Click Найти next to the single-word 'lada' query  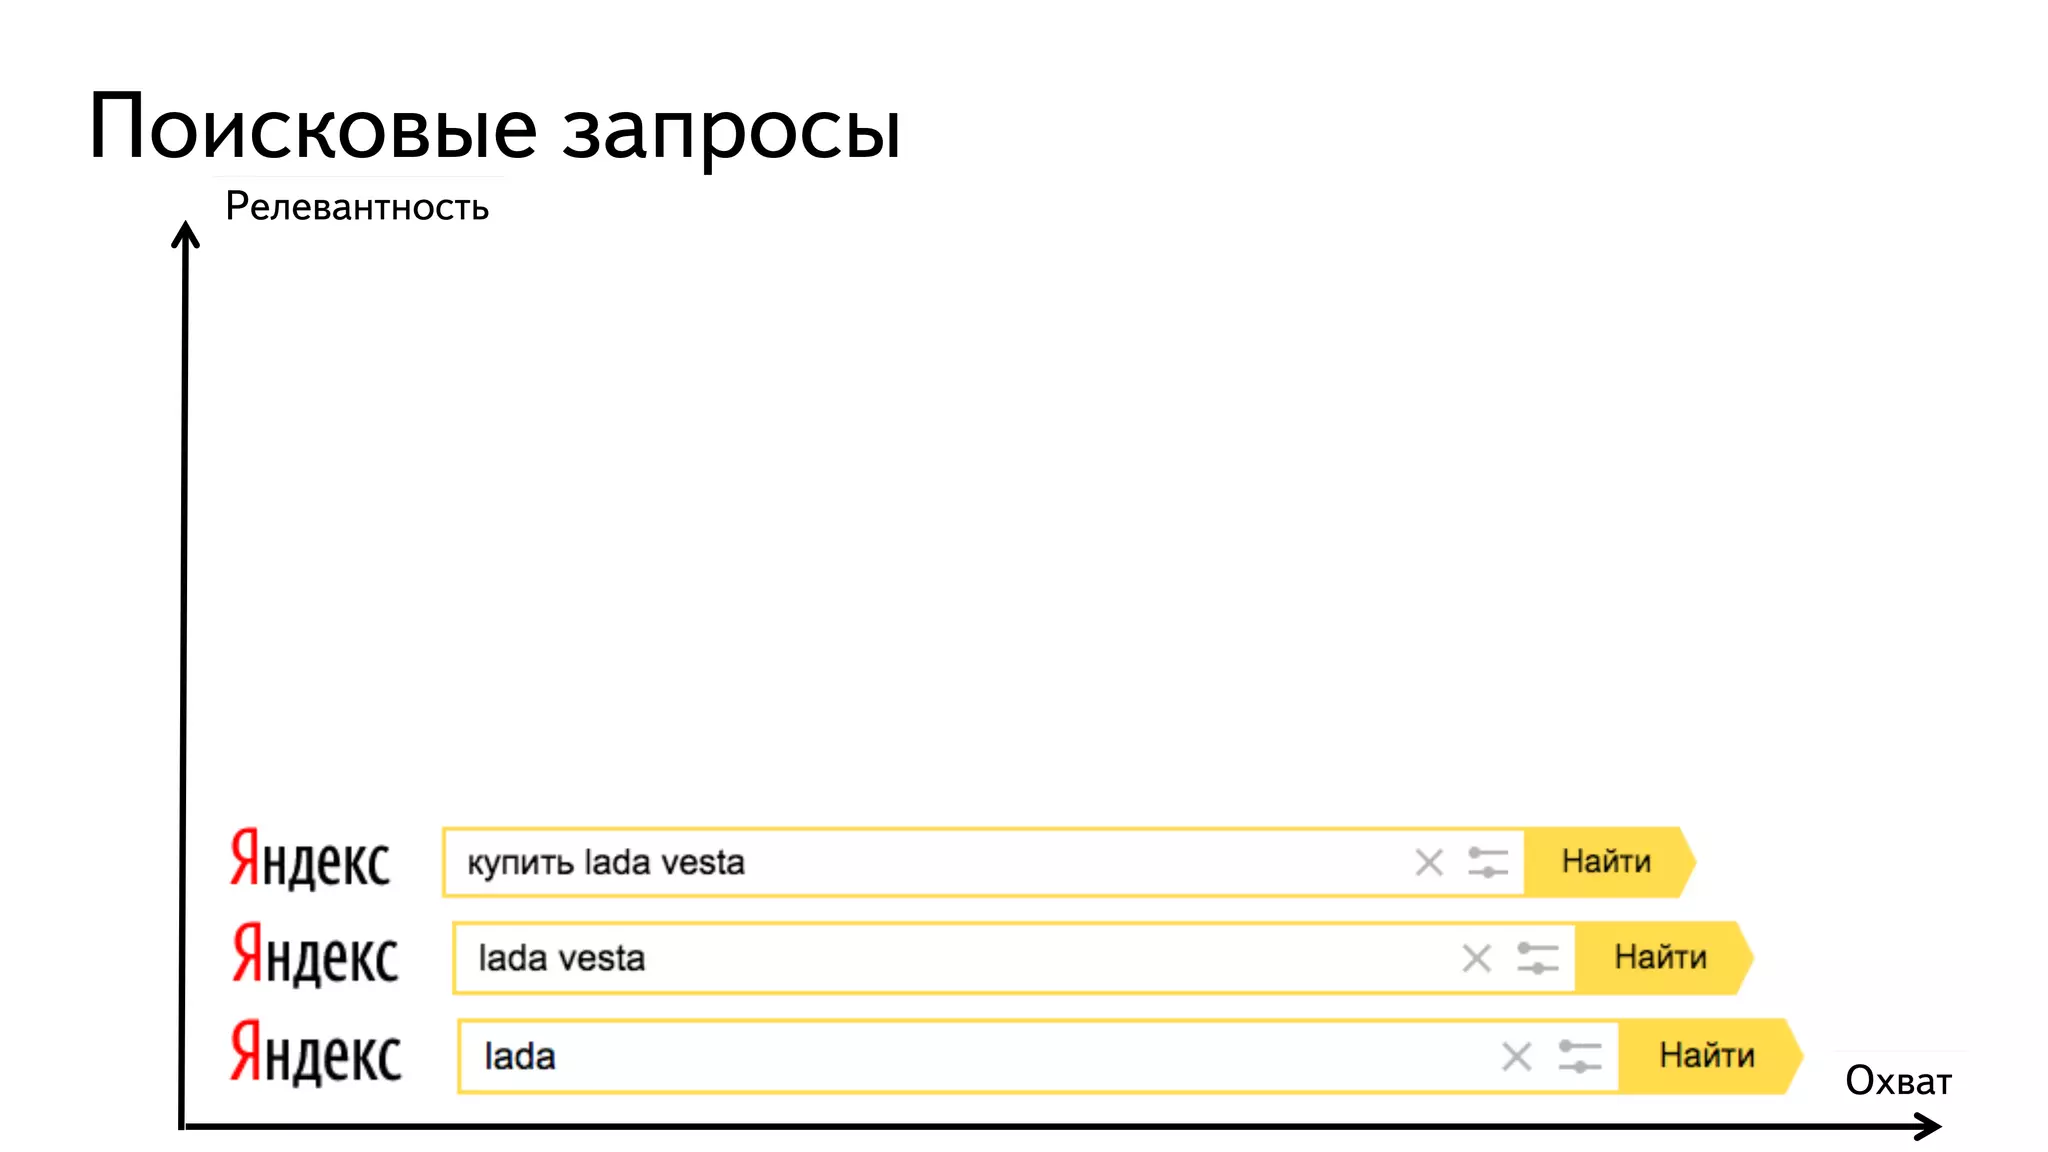[1710, 1056]
